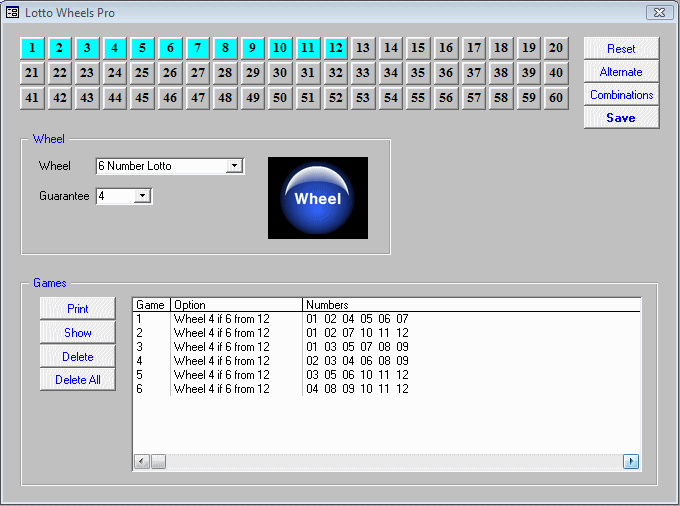The height and width of the screenshot is (506, 680).
Task: Toggle off cyan number 12
Action: 335,48
